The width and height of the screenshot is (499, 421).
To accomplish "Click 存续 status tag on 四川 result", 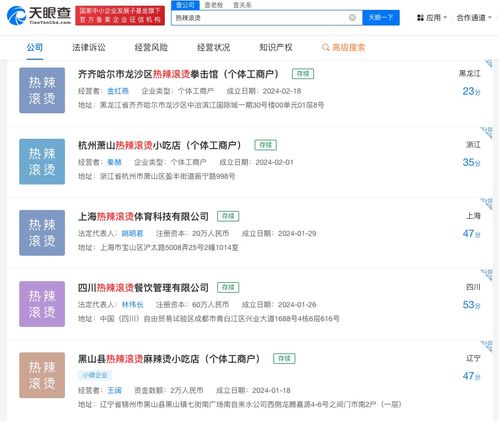I will coord(228,287).
